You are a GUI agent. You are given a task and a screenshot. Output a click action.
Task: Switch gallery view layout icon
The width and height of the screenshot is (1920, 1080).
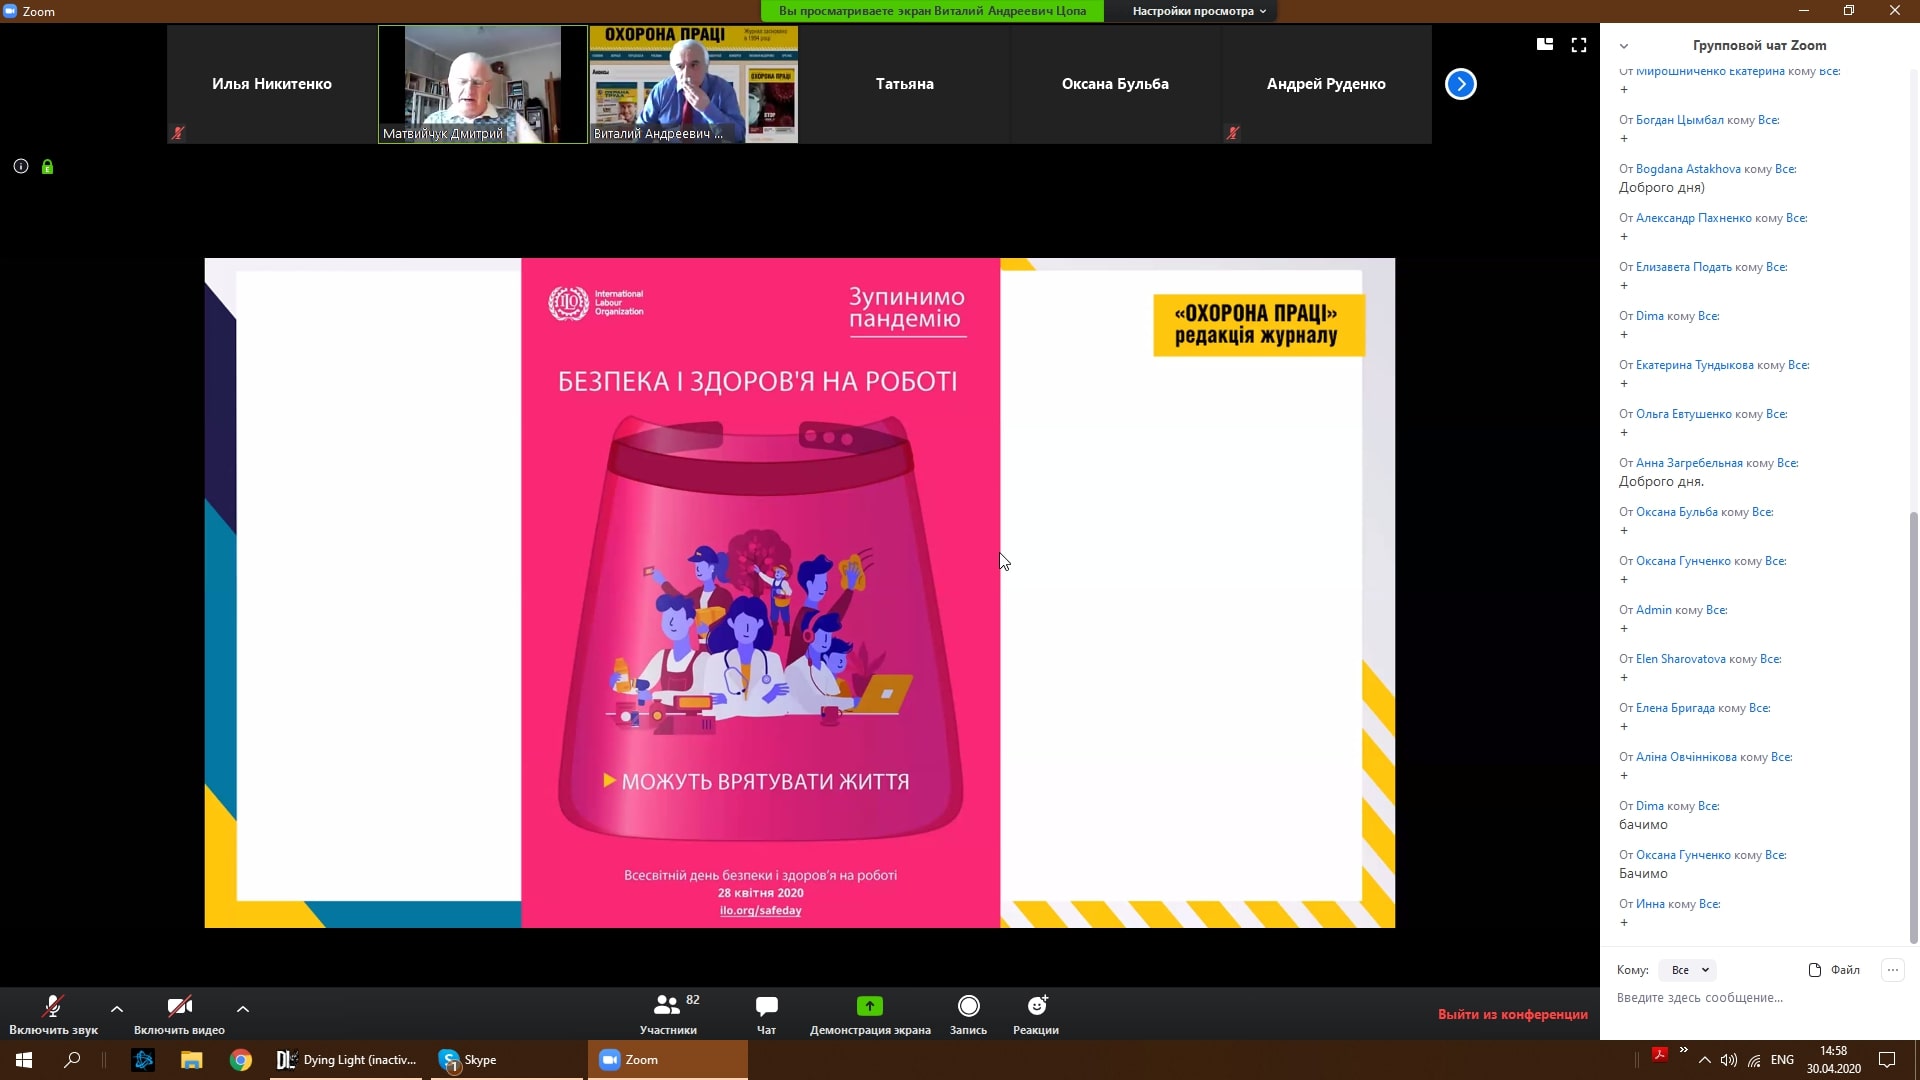click(x=1545, y=45)
